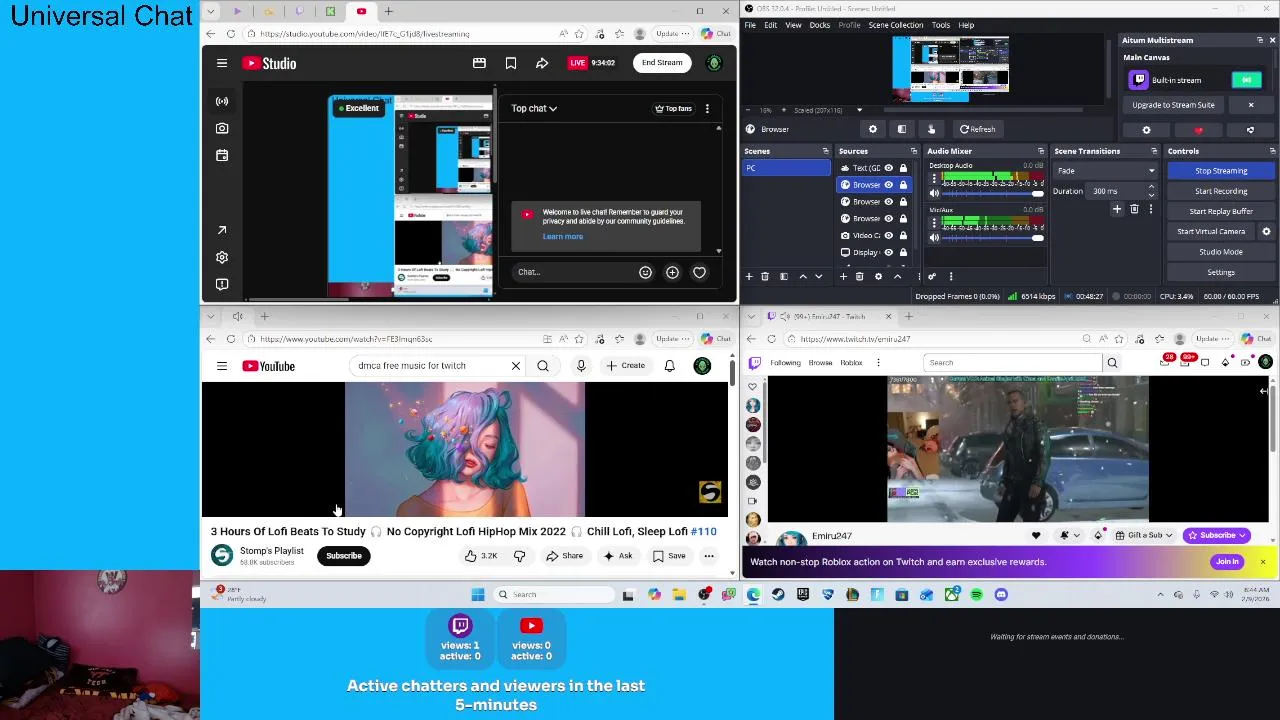Viewport: 1280px width, 720px height.
Task: Open YouTube notifications bell
Action: pyautogui.click(x=669, y=366)
